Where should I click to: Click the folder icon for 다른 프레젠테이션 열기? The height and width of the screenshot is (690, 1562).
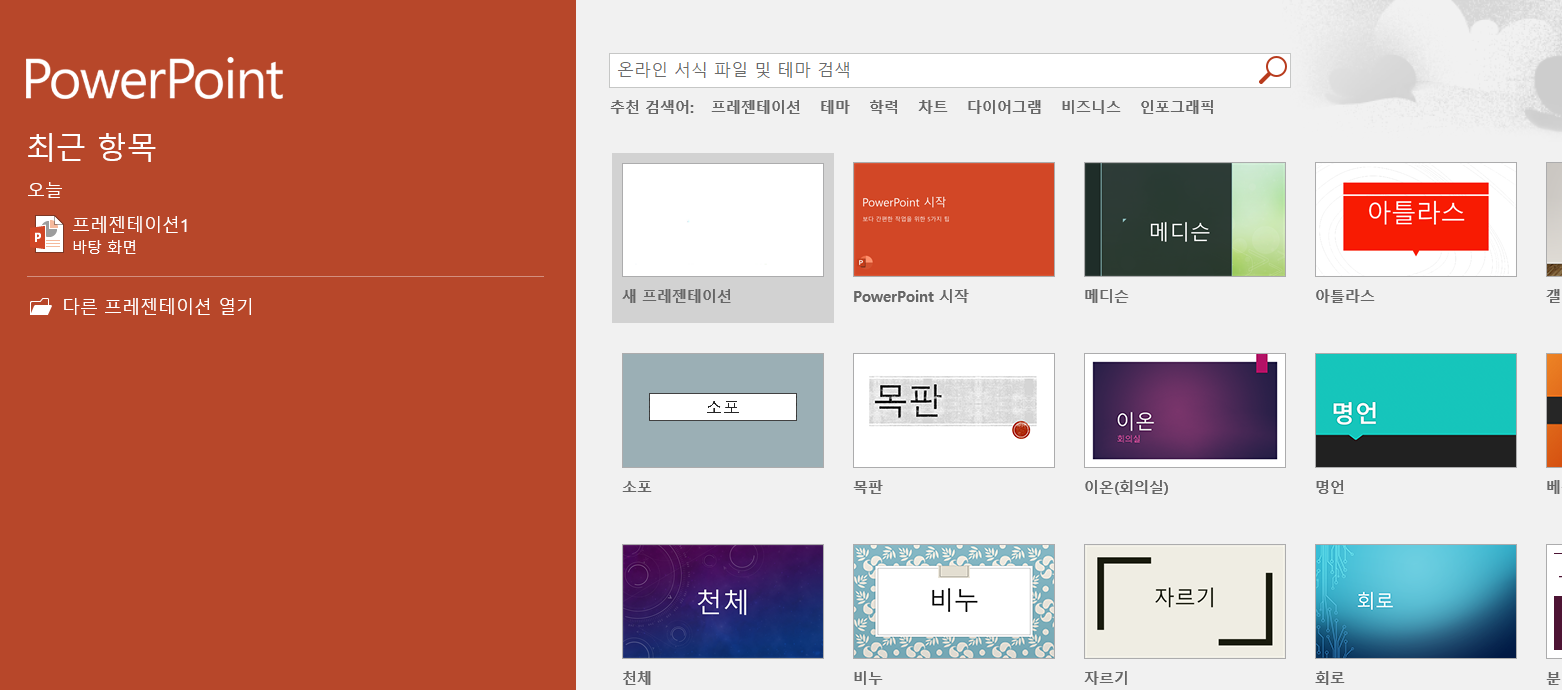(40, 306)
